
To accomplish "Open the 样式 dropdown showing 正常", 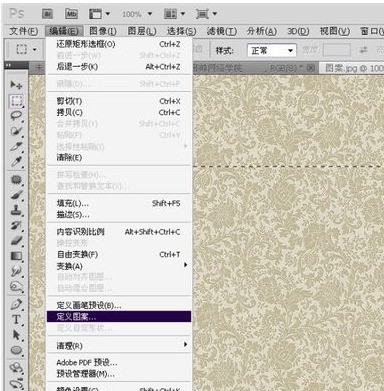I will pos(272,51).
